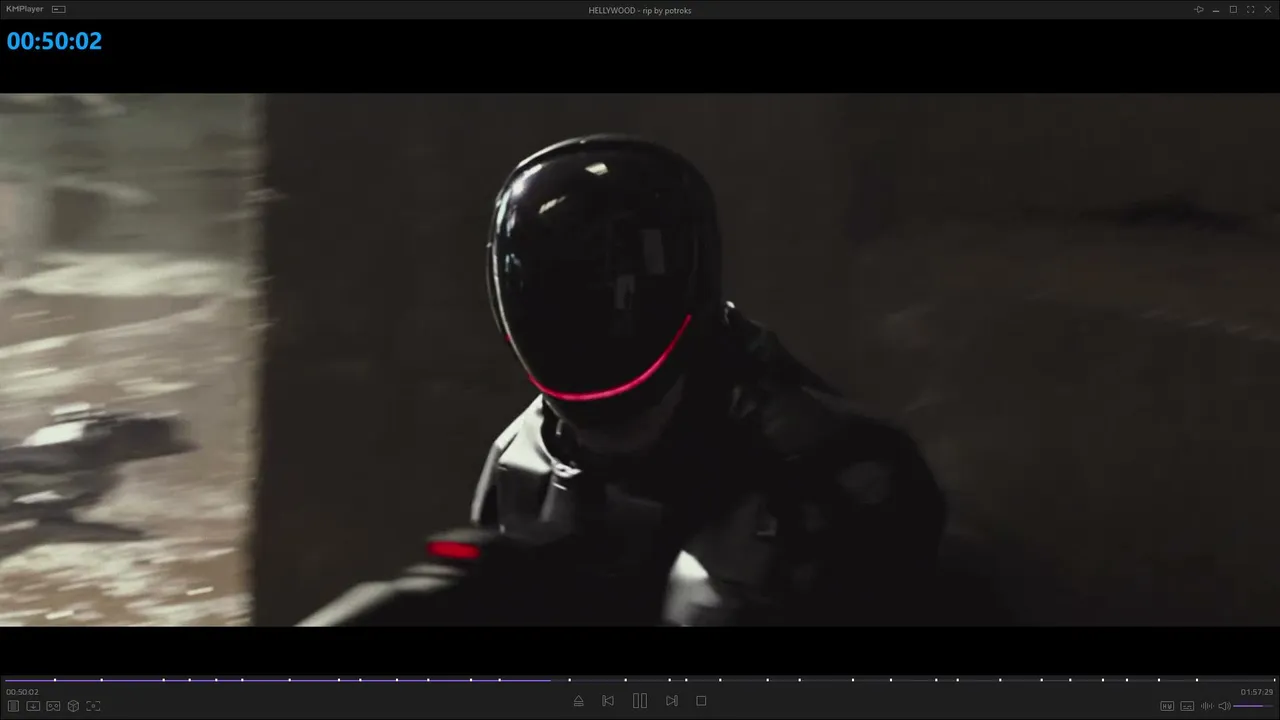Click the video seek bar progress line
This screenshot has width=1280, height=720.
[640, 680]
